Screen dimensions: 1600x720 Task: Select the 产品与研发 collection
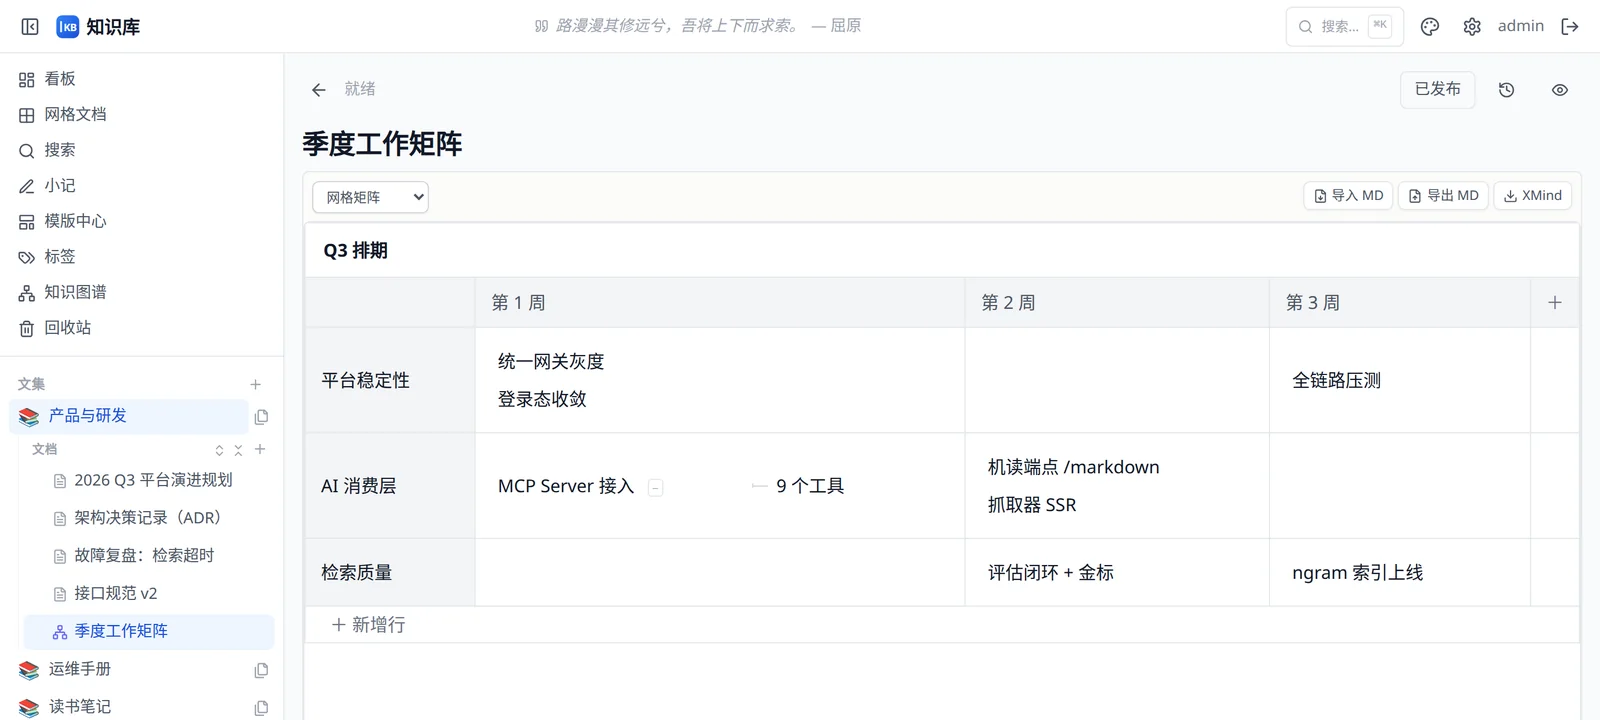(128, 416)
